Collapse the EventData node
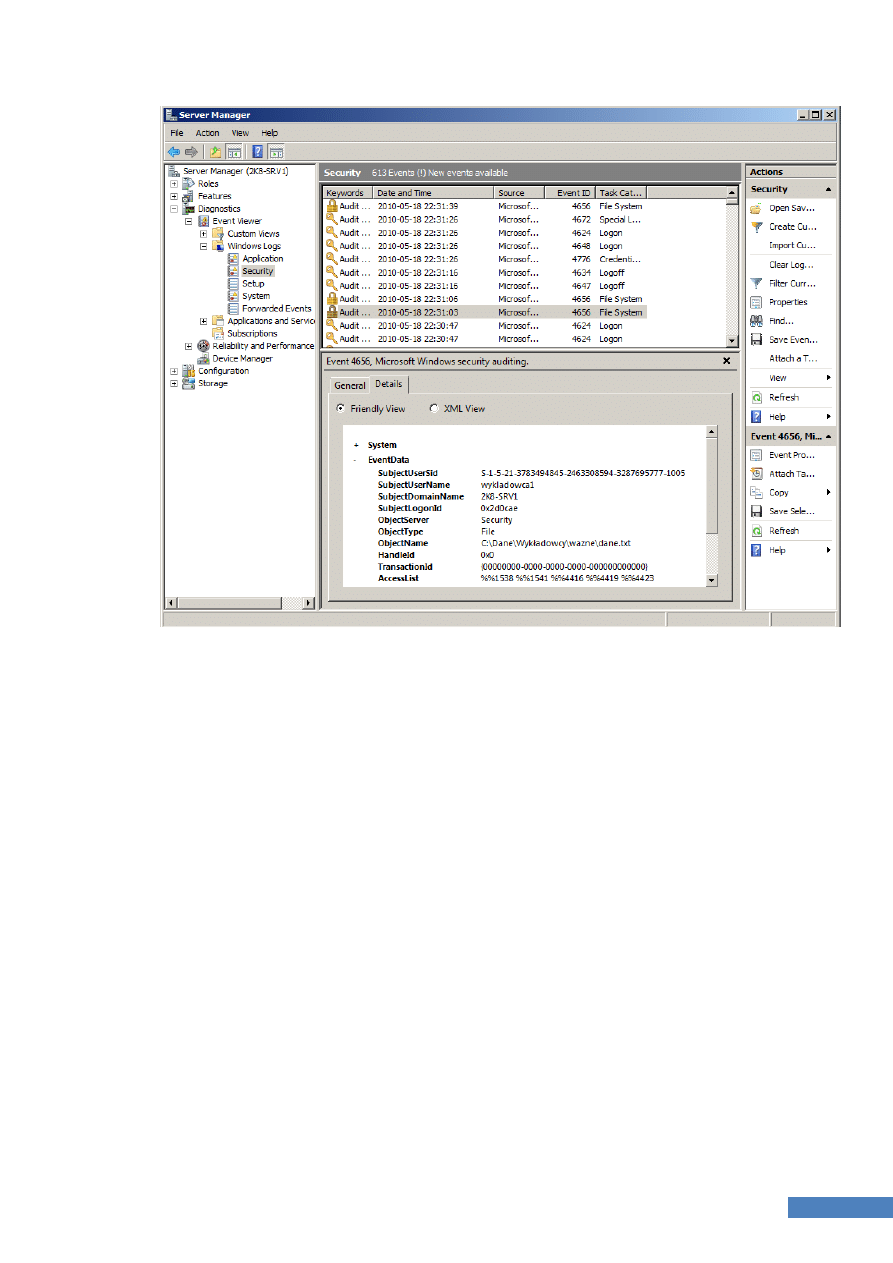Image resolution: width=893 pixels, height=1263 pixels. (x=356, y=460)
